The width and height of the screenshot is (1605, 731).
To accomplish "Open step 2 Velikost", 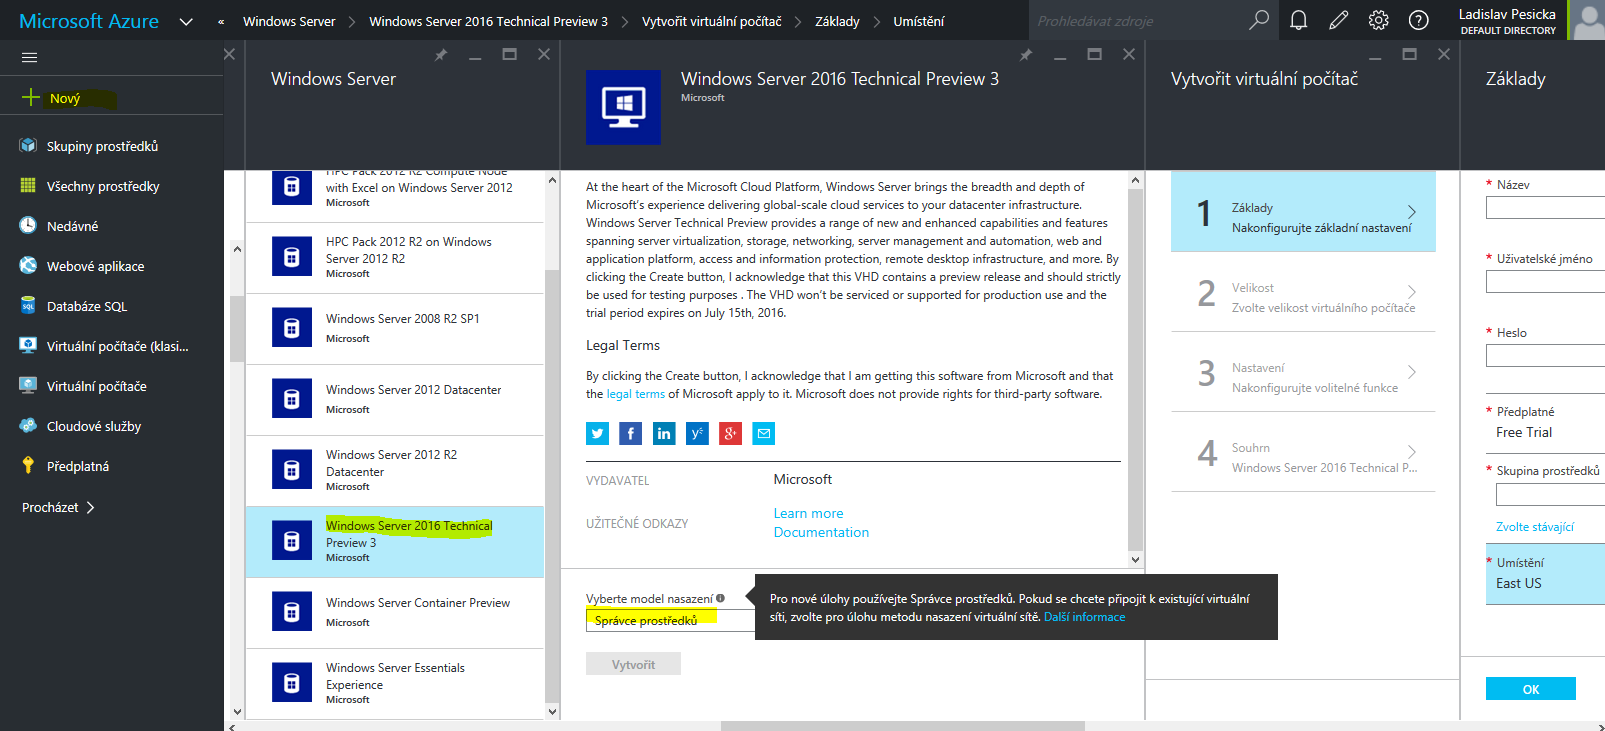I will click(x=1303, y=292).
